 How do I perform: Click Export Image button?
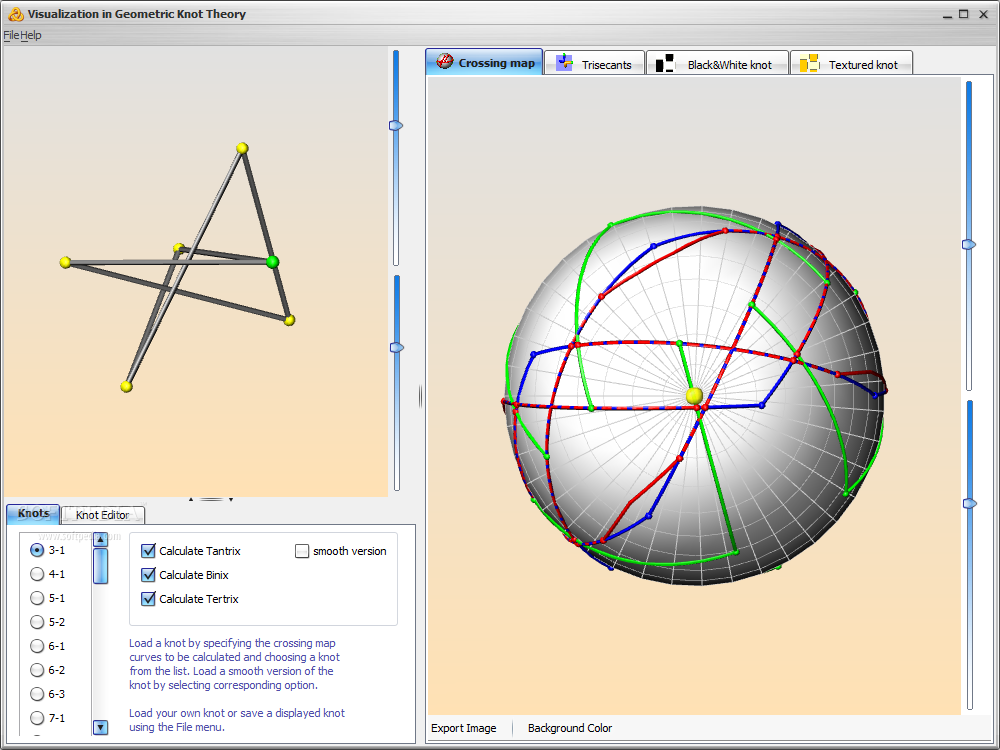[464, 728]
